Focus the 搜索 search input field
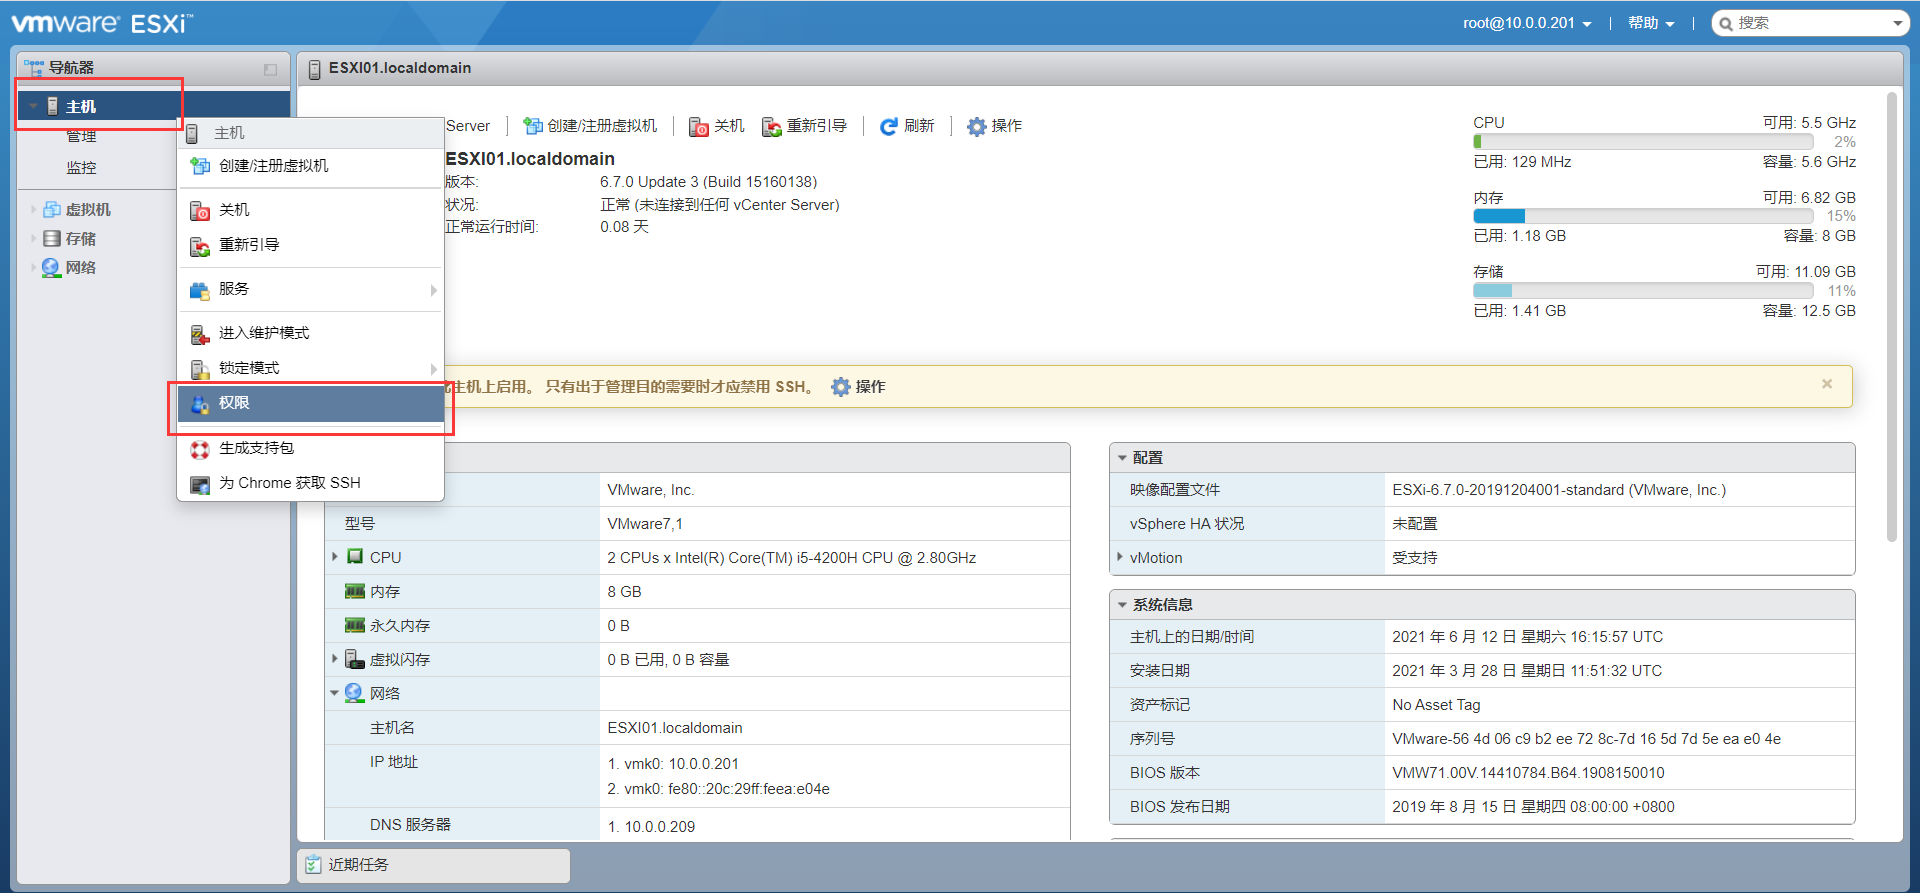The width and height of the screenshot is (1920, 893). pos(1810,23)
